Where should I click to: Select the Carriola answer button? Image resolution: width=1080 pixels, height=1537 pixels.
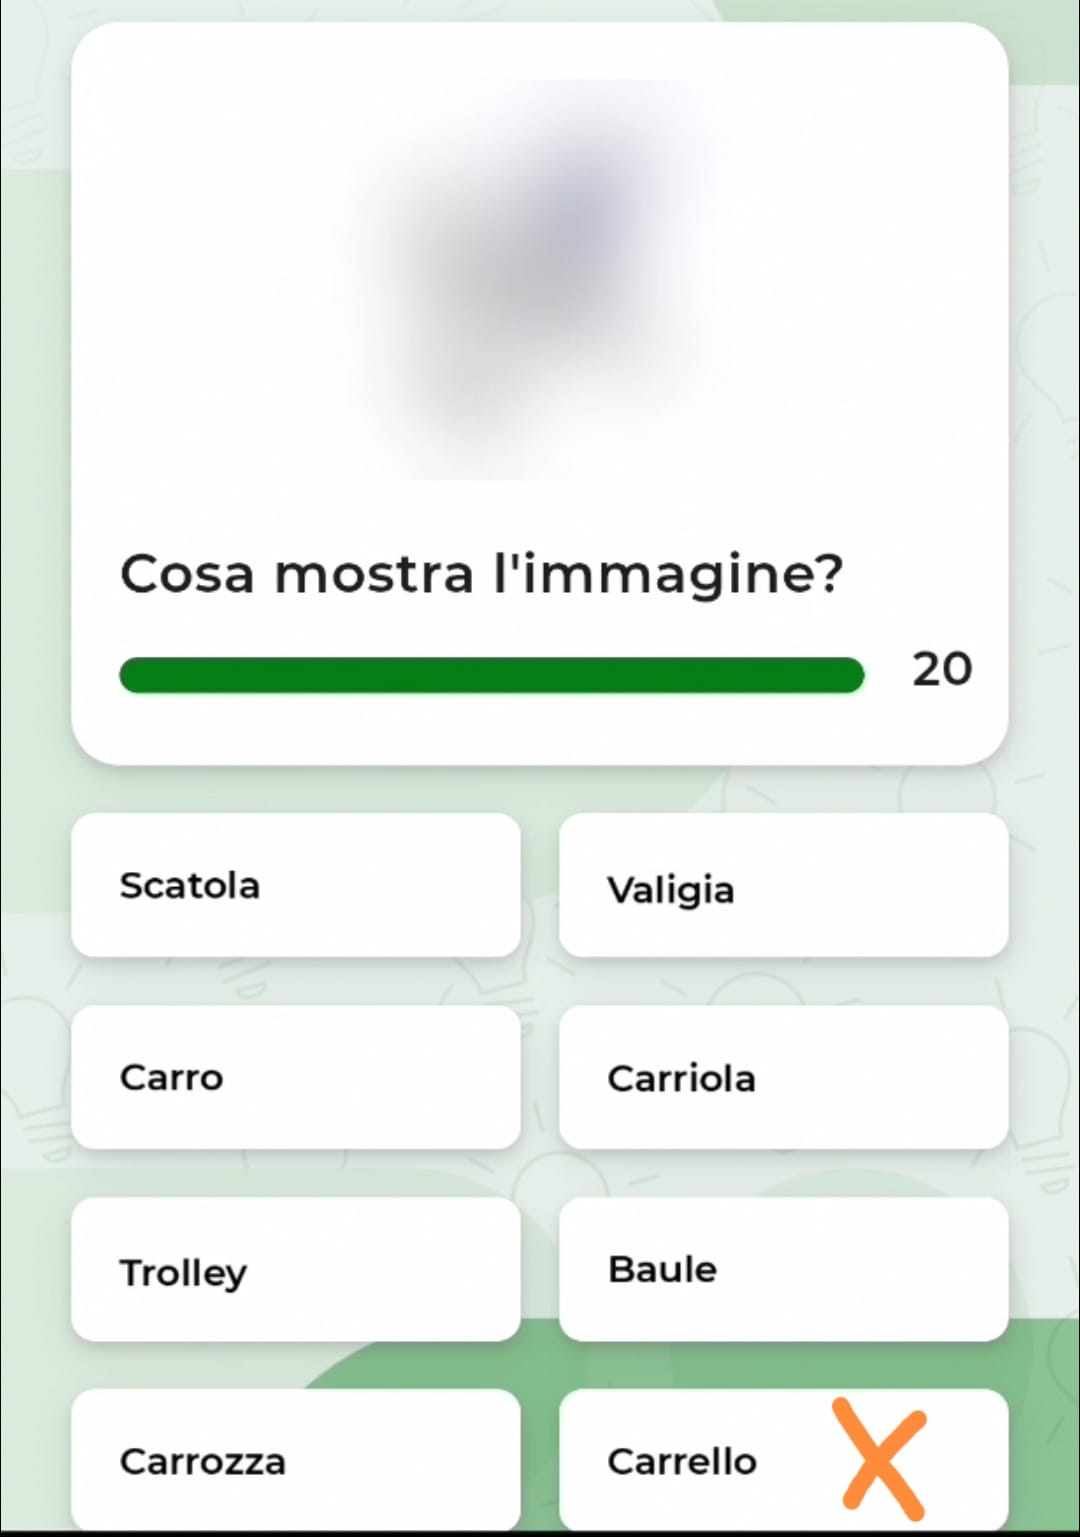point(783,1077)
